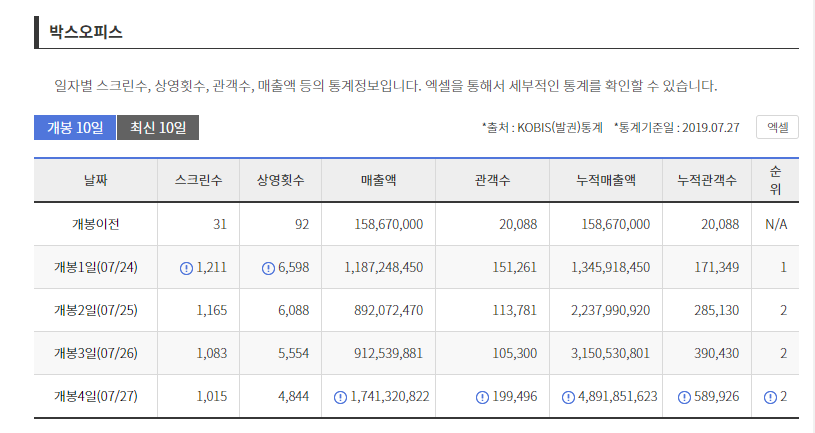Switch to the 최신 10일 tab
This screenshot has width=815, height=433.
tap(158, 127)
